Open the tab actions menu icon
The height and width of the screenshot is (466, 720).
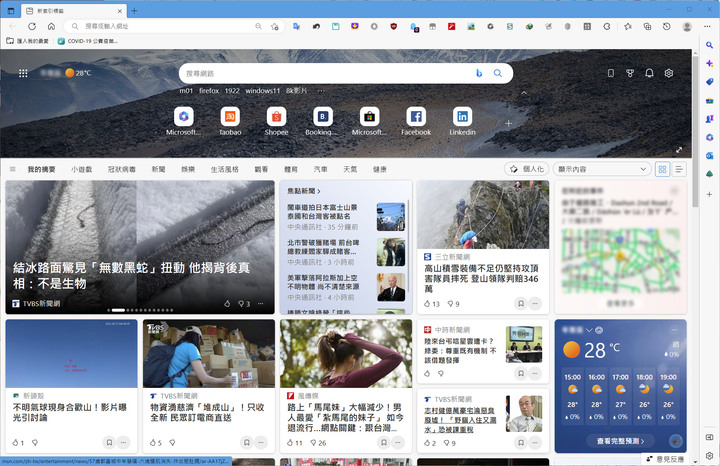[11, 11]
